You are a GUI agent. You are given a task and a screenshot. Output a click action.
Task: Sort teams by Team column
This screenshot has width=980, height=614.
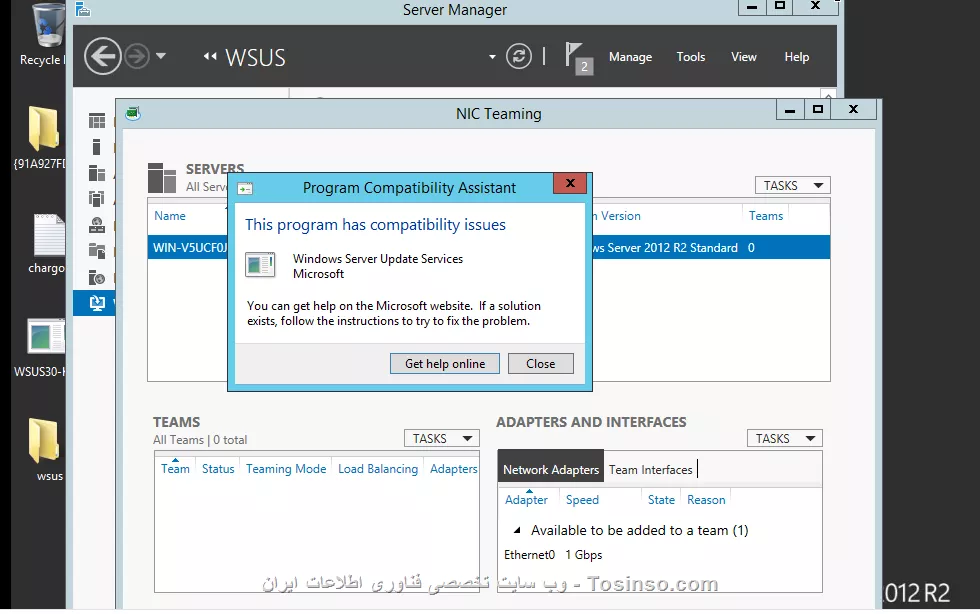175,469
